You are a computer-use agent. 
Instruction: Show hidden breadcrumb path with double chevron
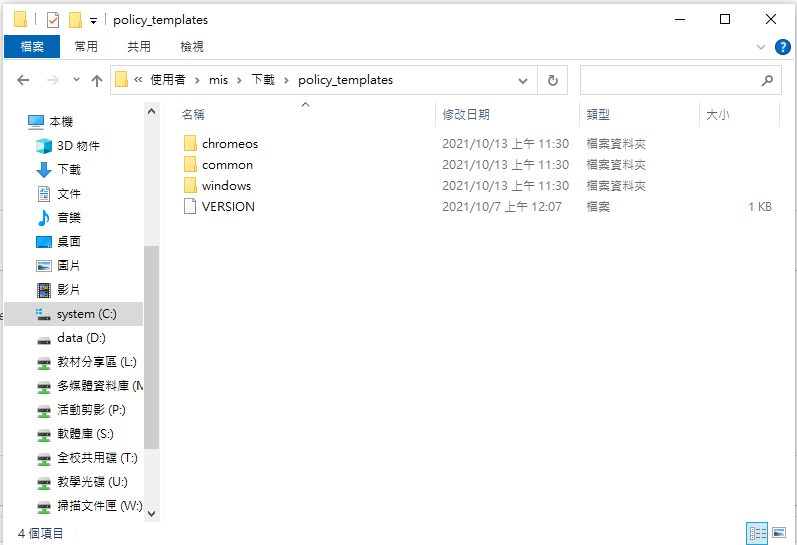[138, 80]
